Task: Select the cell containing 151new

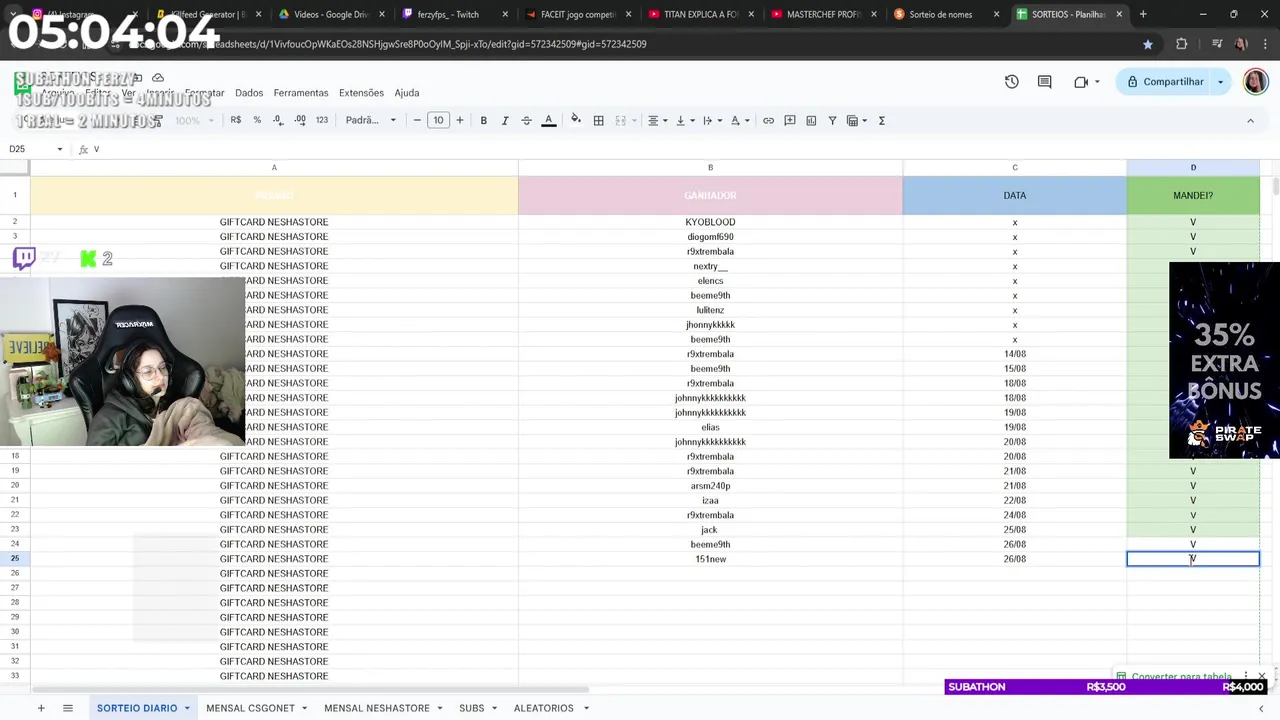Action: pyautogui.click(x=710, y=559)
